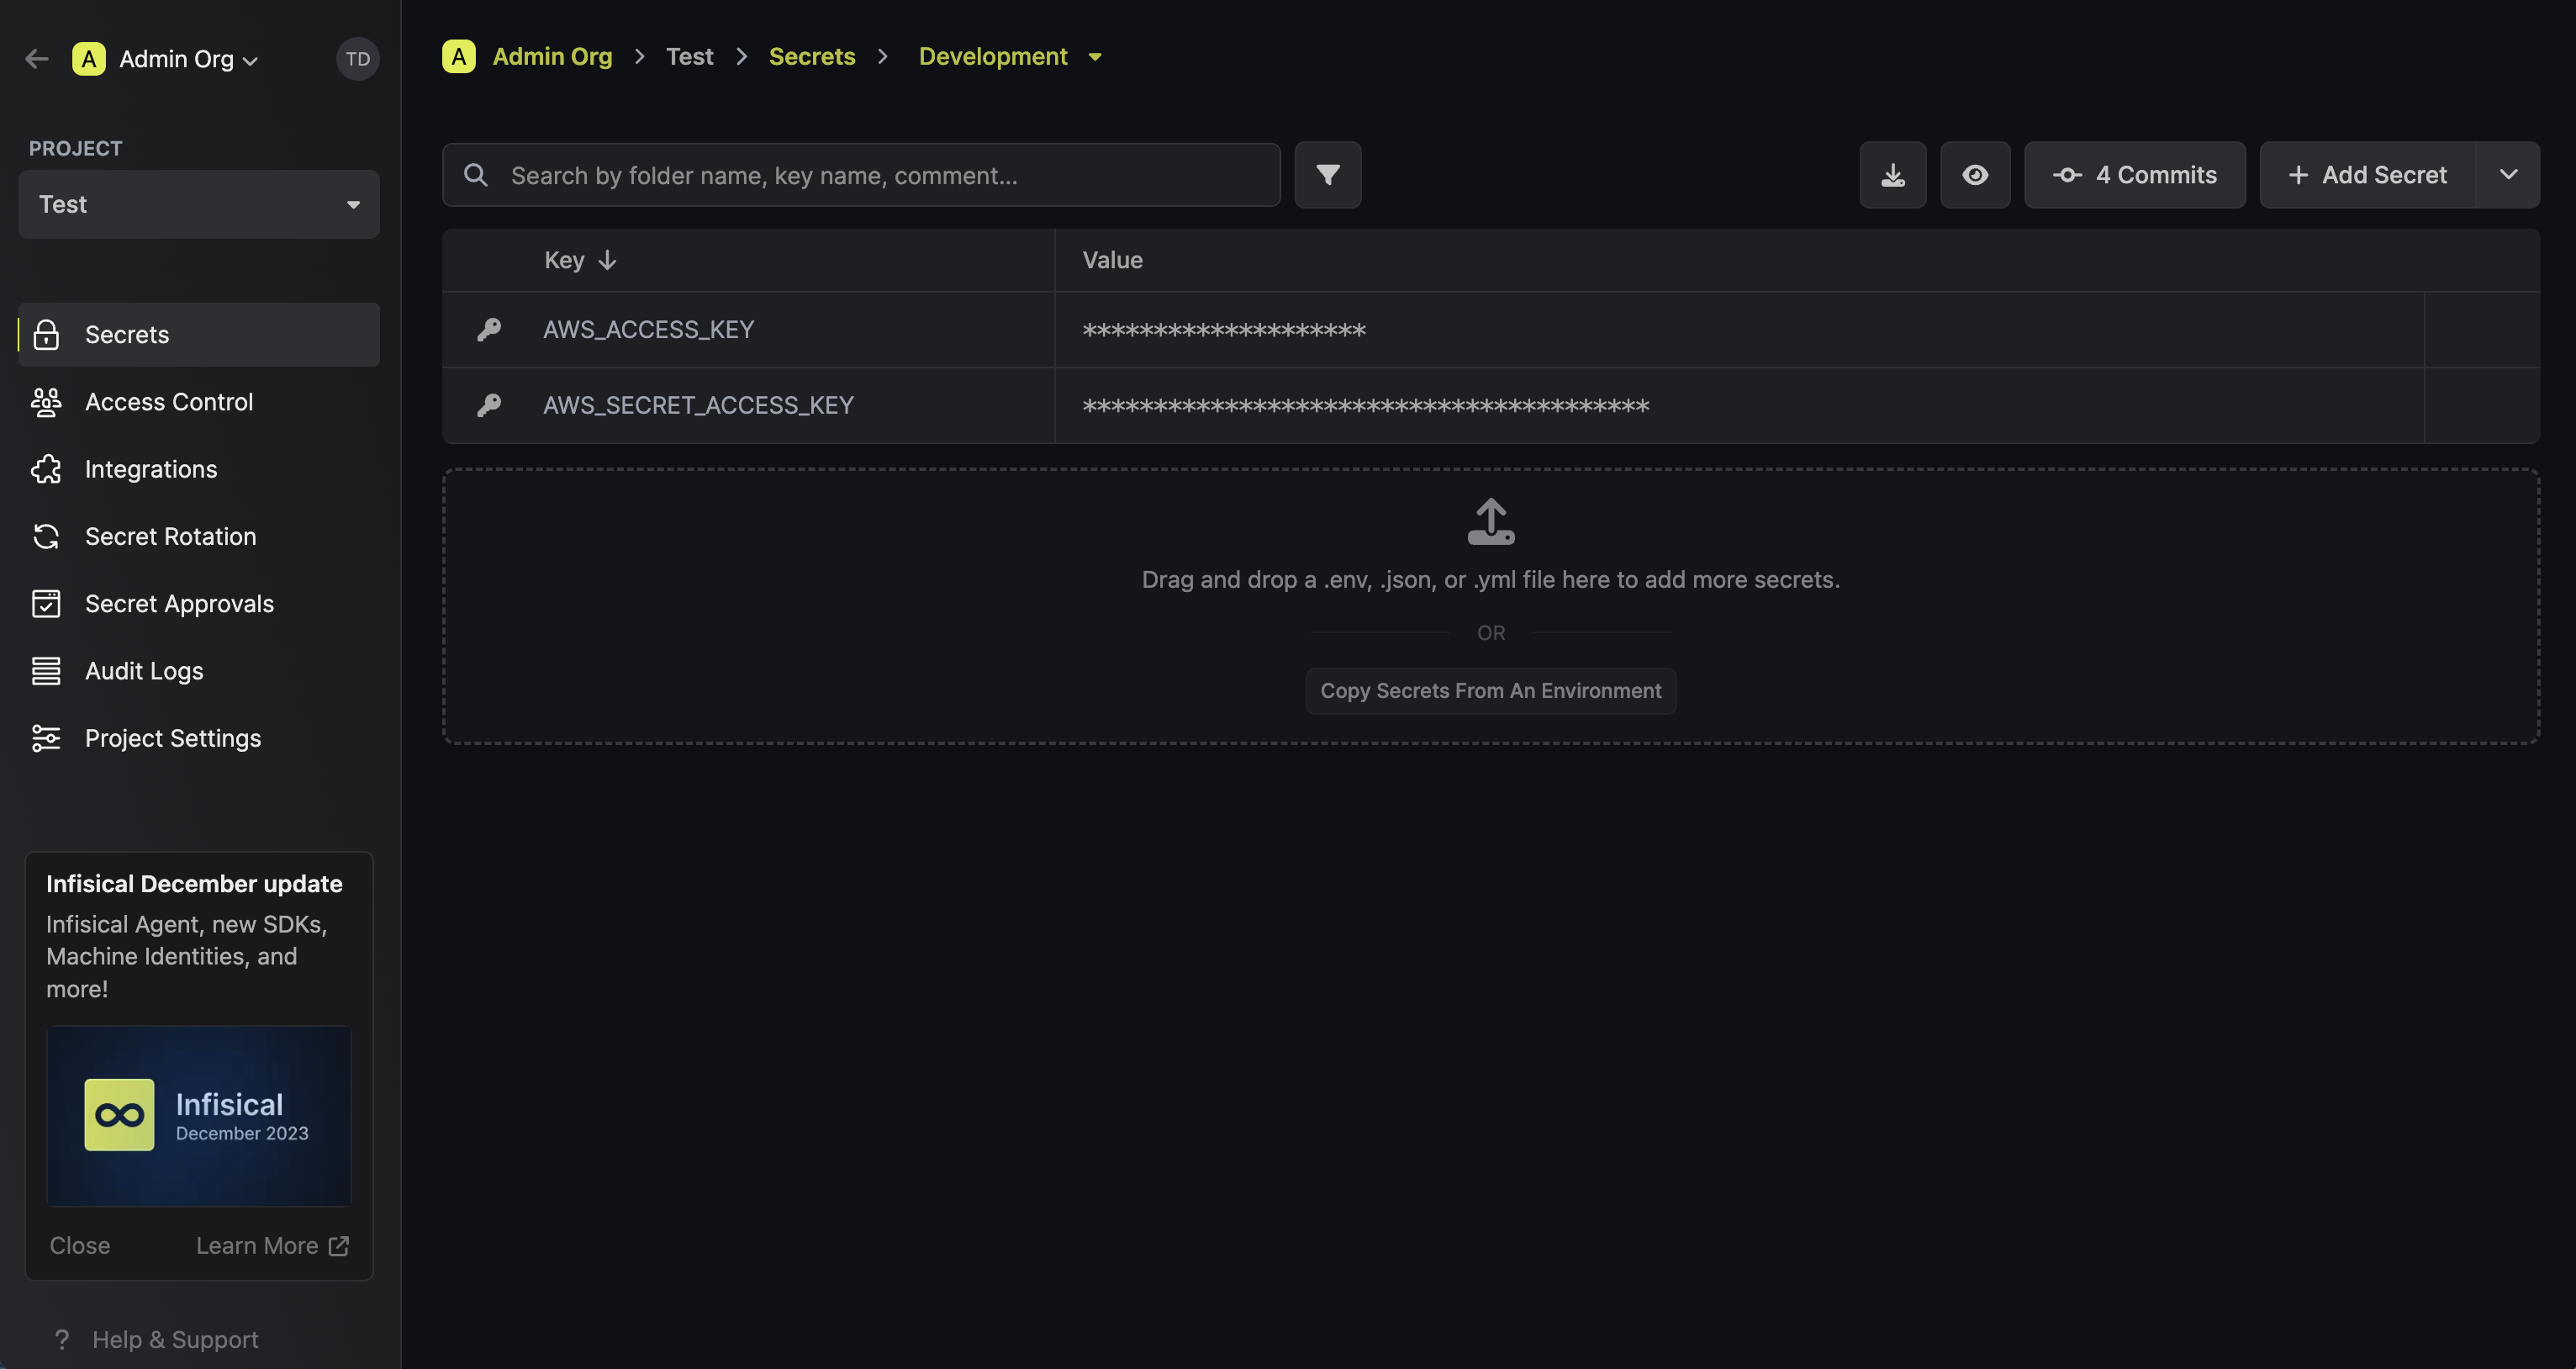Click the upload icon in drop zone
The image size is (2576, 1369).
[1490, 521]
